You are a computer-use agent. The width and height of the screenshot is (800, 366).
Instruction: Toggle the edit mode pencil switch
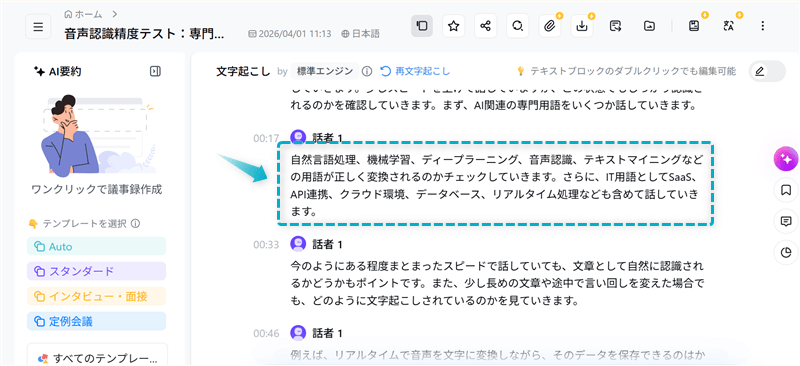767,71
